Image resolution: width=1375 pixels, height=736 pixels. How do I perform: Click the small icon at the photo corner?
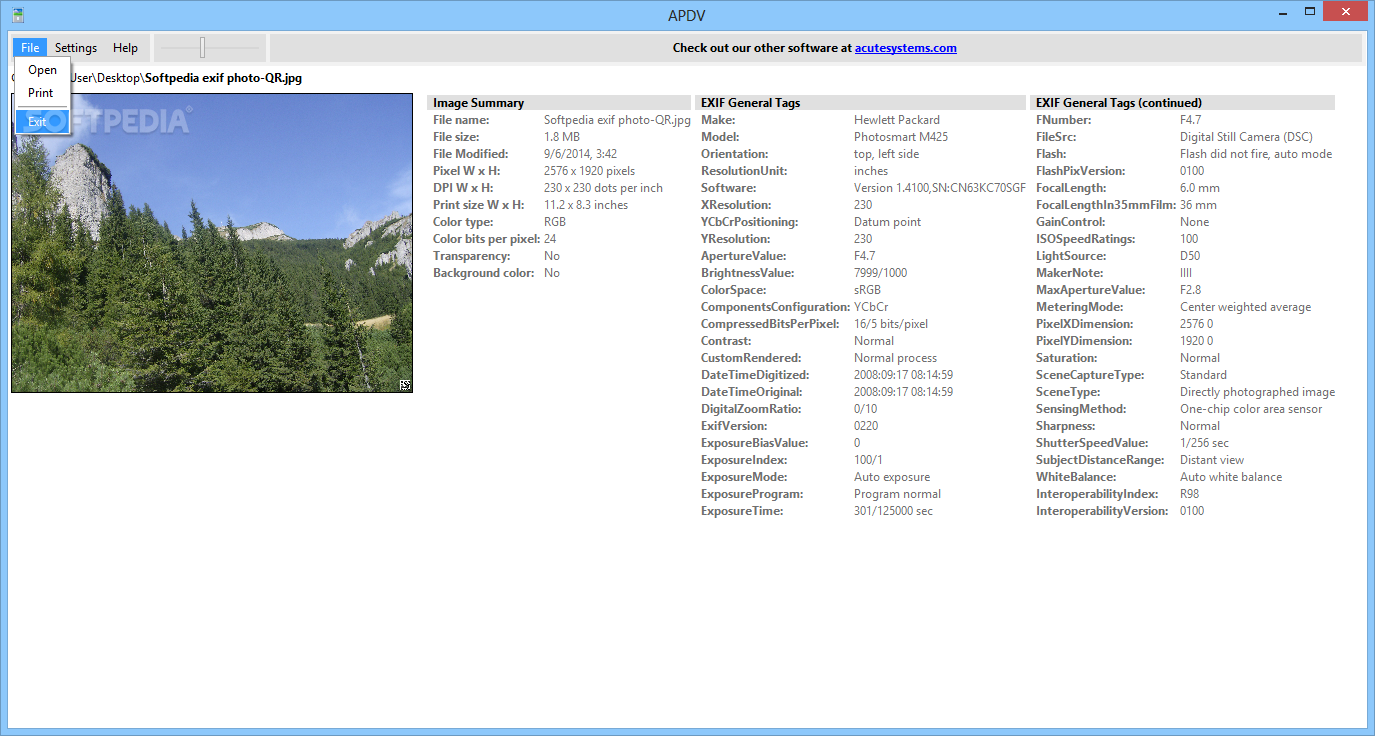(x=405, y=385)
